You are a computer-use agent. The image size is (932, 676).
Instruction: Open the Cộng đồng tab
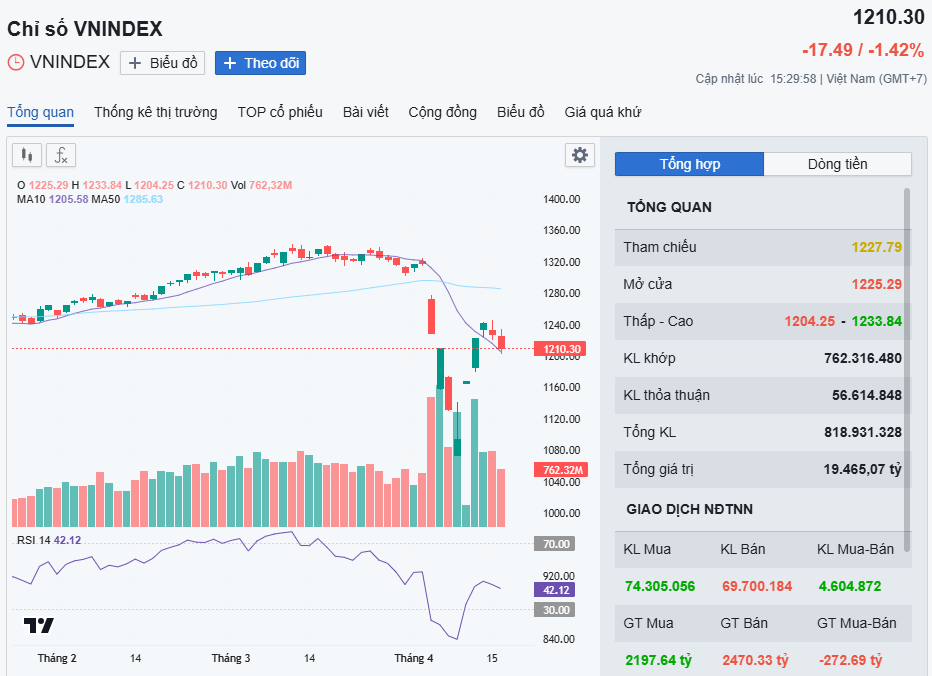(x=442, y=112)
